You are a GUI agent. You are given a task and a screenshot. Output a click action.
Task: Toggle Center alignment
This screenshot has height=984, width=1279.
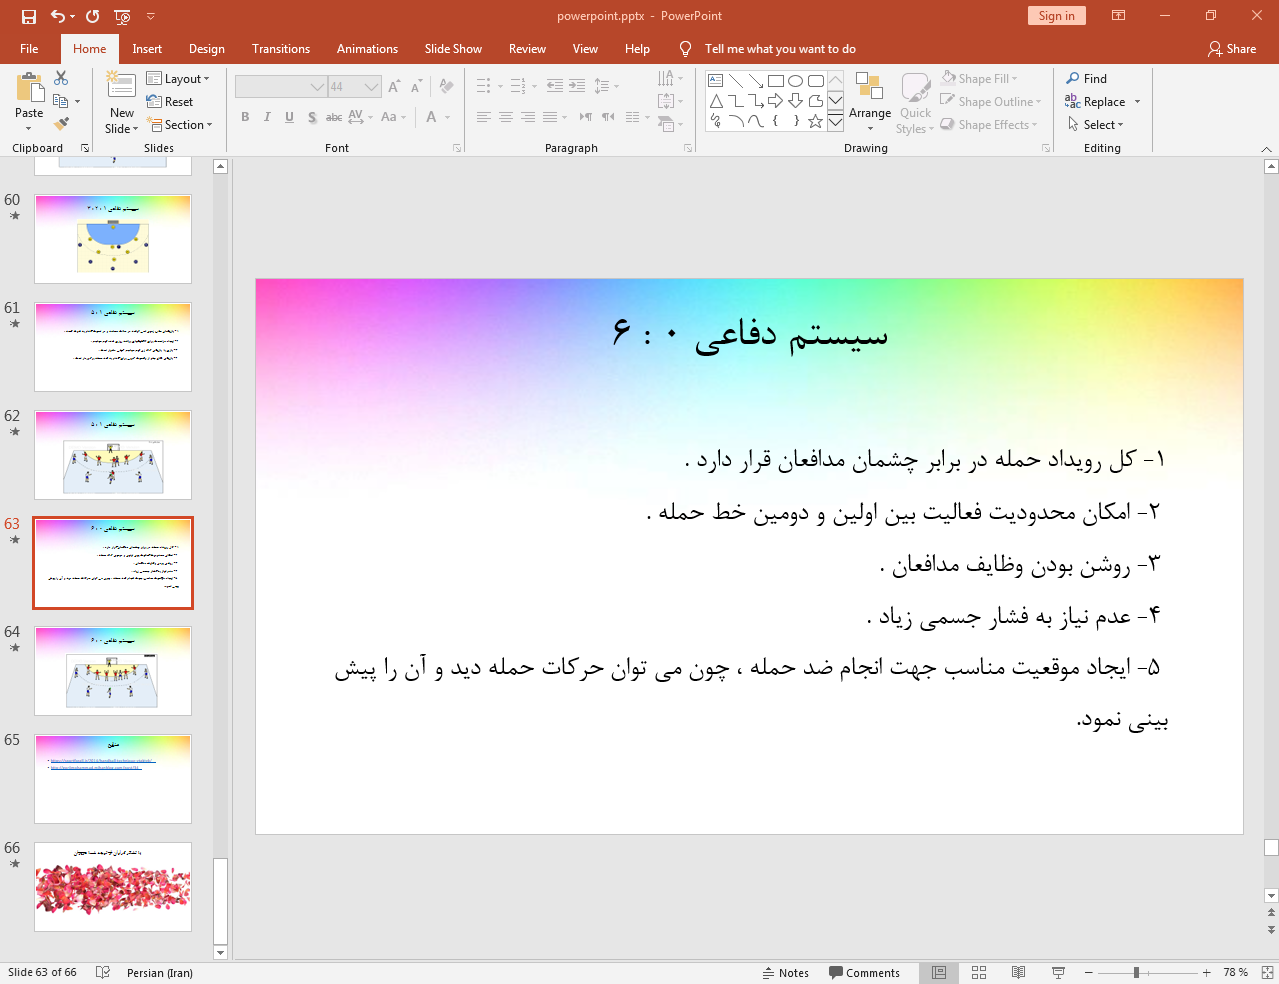pyautogui.click(x=506, y=117)
